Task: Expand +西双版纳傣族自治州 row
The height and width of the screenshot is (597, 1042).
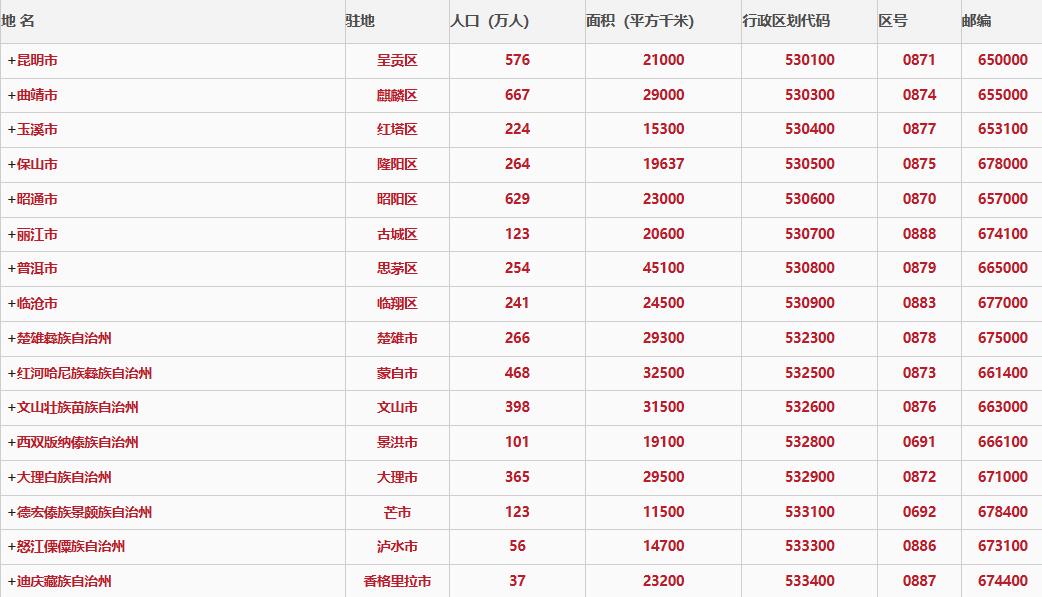Action: [x=73, y=442]
